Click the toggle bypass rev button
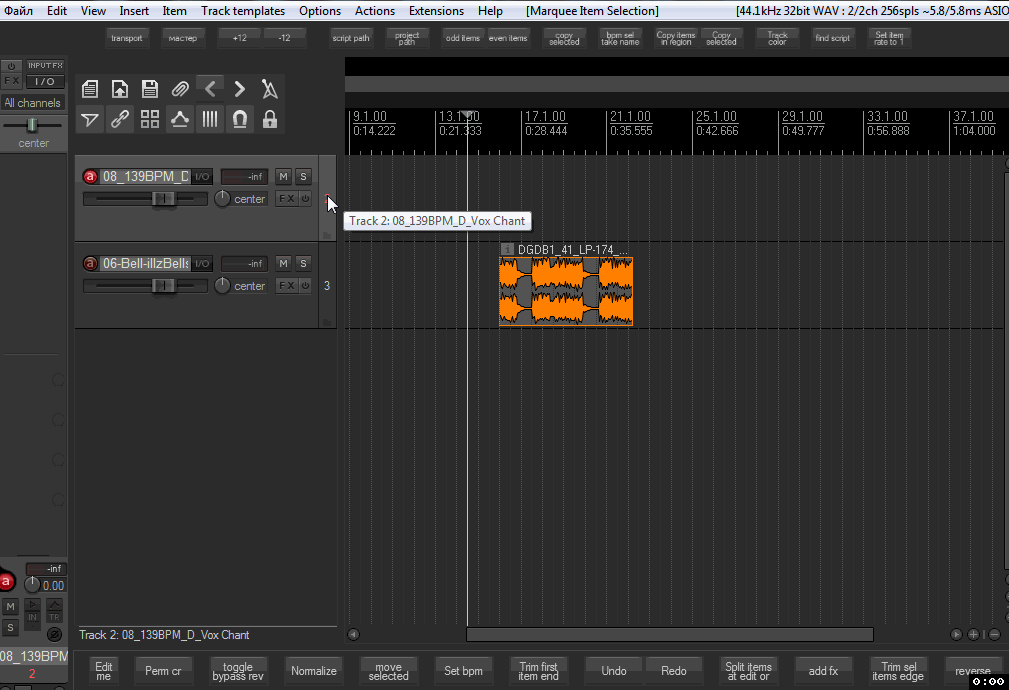 tap(238, 671)
